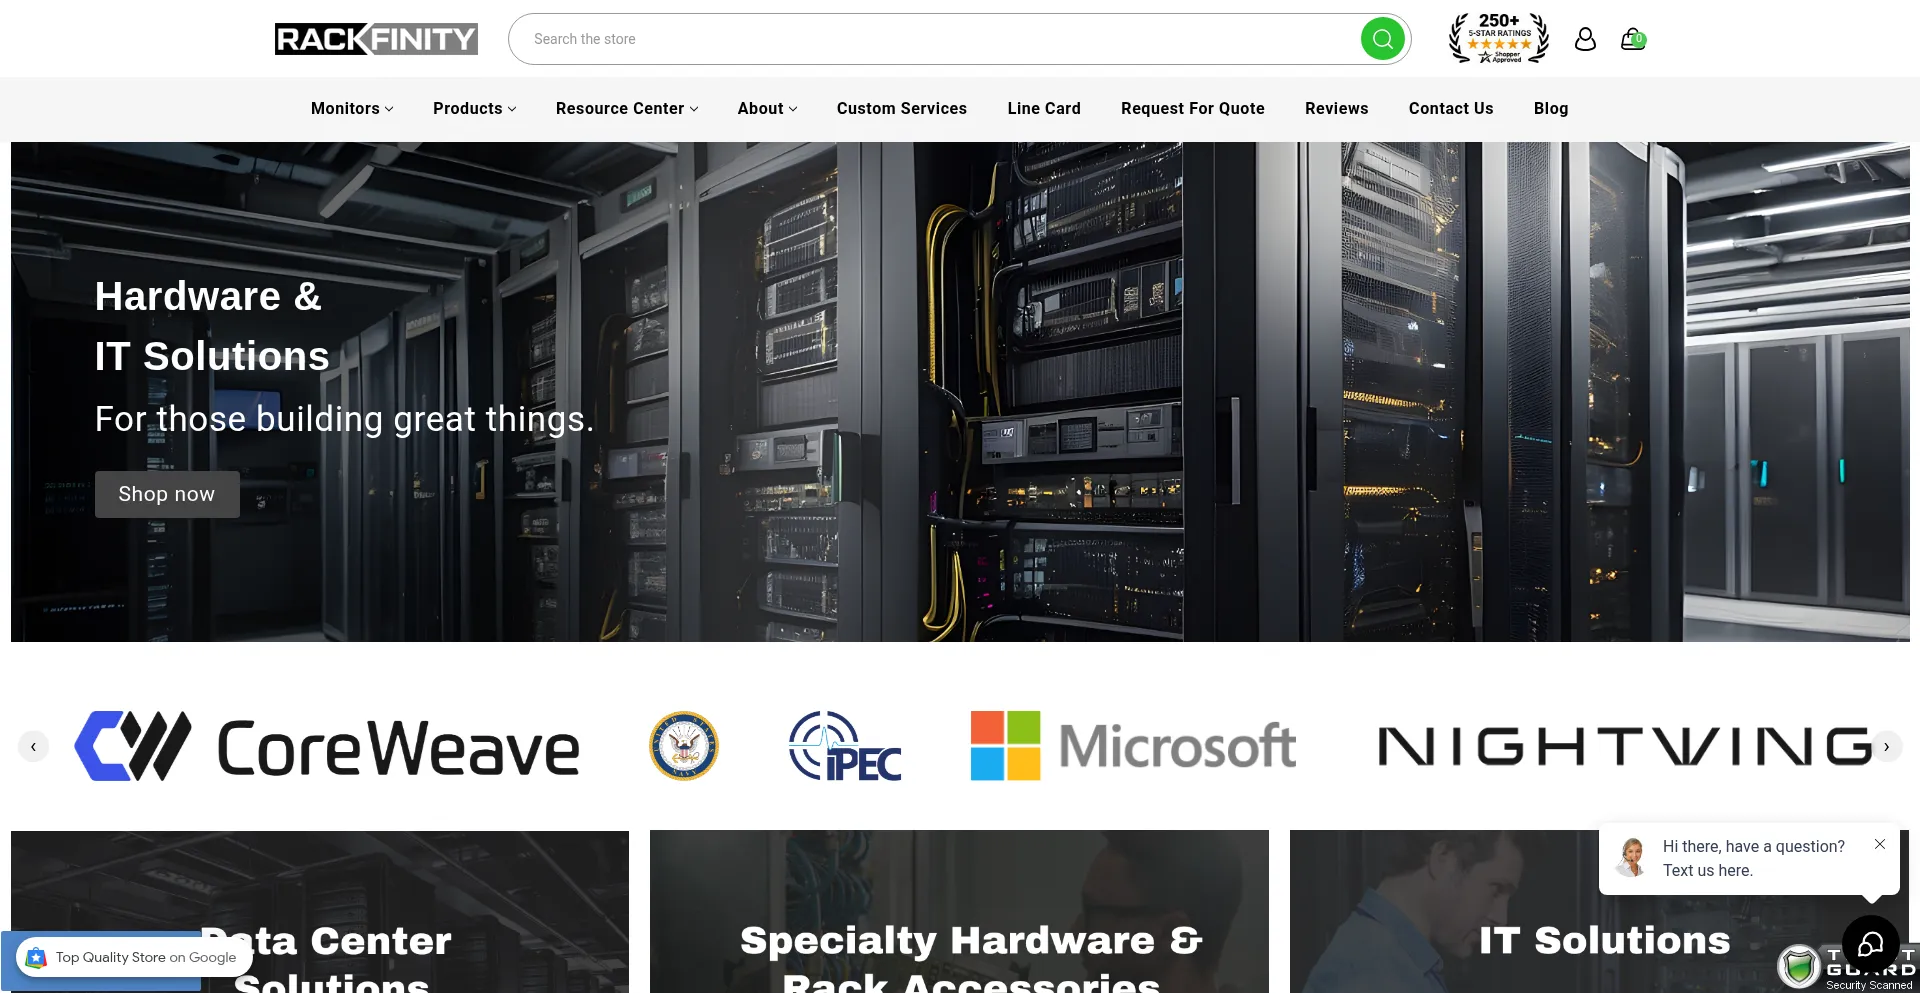Expand the Monitors dropdown menu
The image size is (1920, 993).
pyautogui.click(x=352, y=108)
